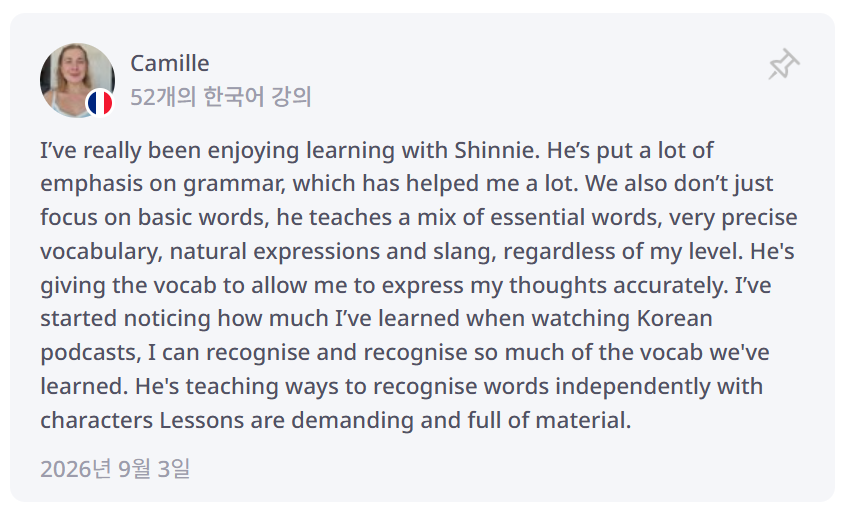Click the review date 2026년 9월 3일
Image resolution: width=845 pixels, height=510 pixels.
tap(115, 468)
